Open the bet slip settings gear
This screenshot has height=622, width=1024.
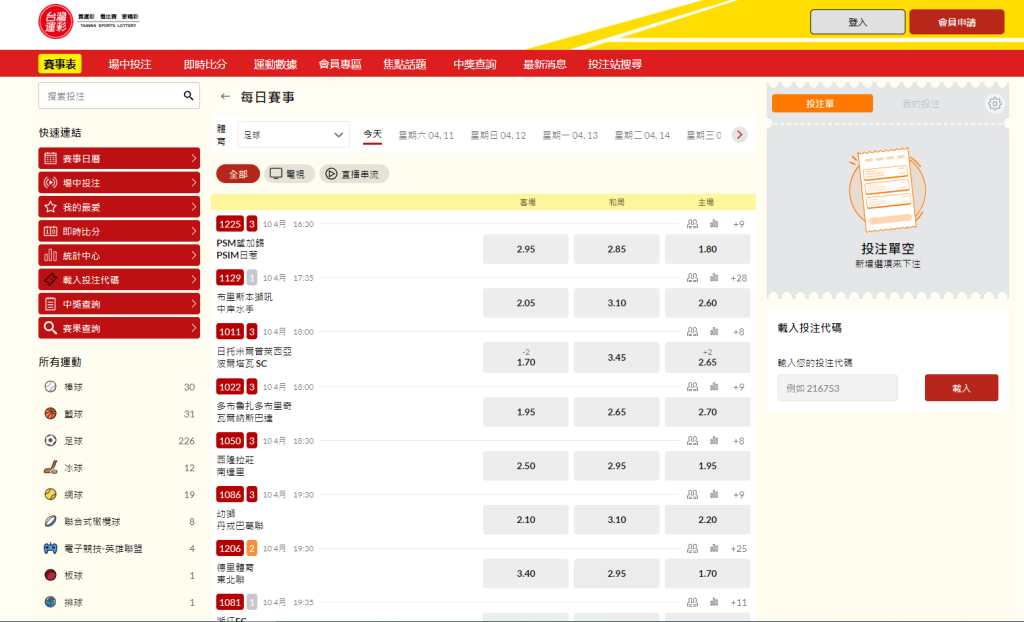click(994, 104)
